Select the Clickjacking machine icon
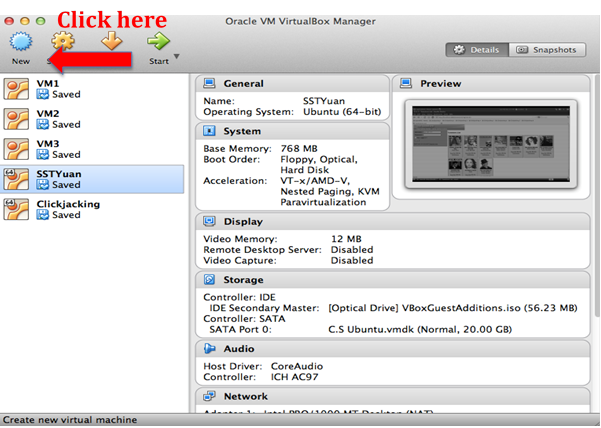 point(16,209)
